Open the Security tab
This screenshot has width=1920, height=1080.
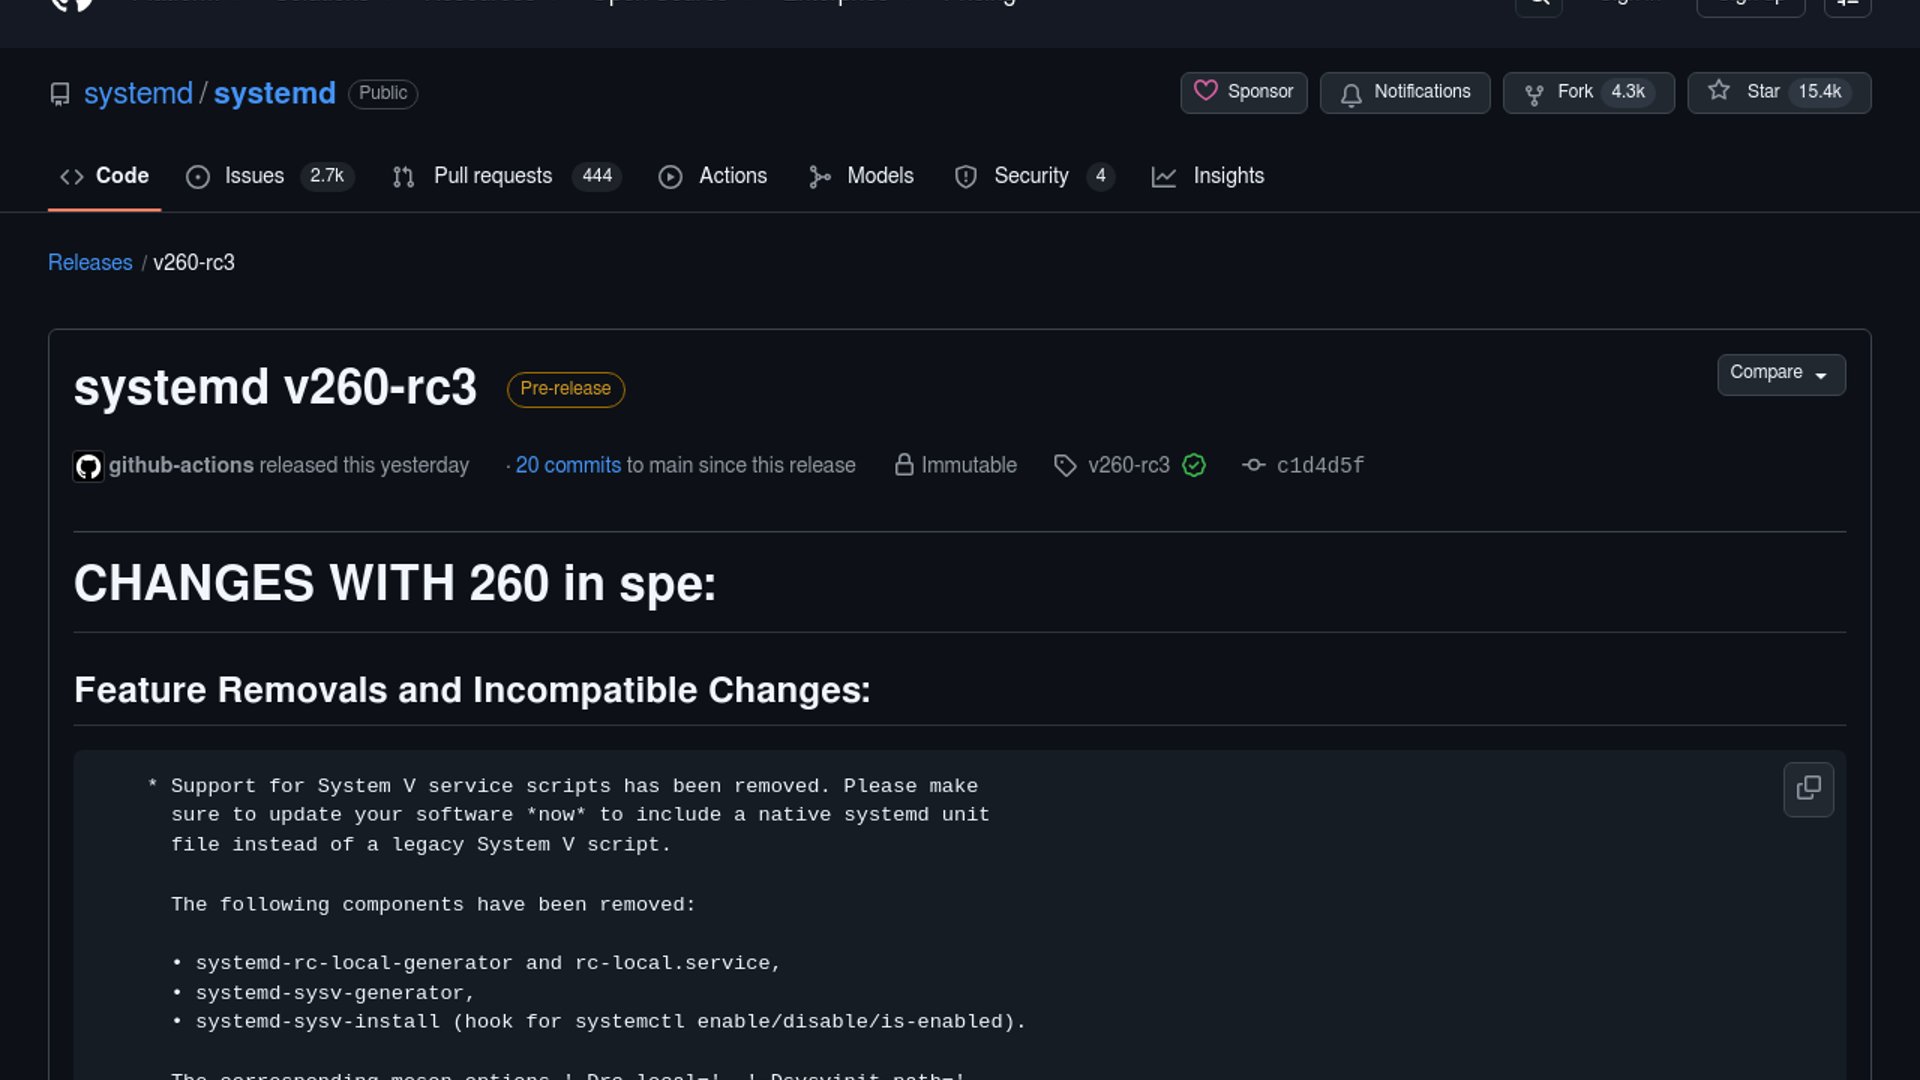tap(1030, 176)
